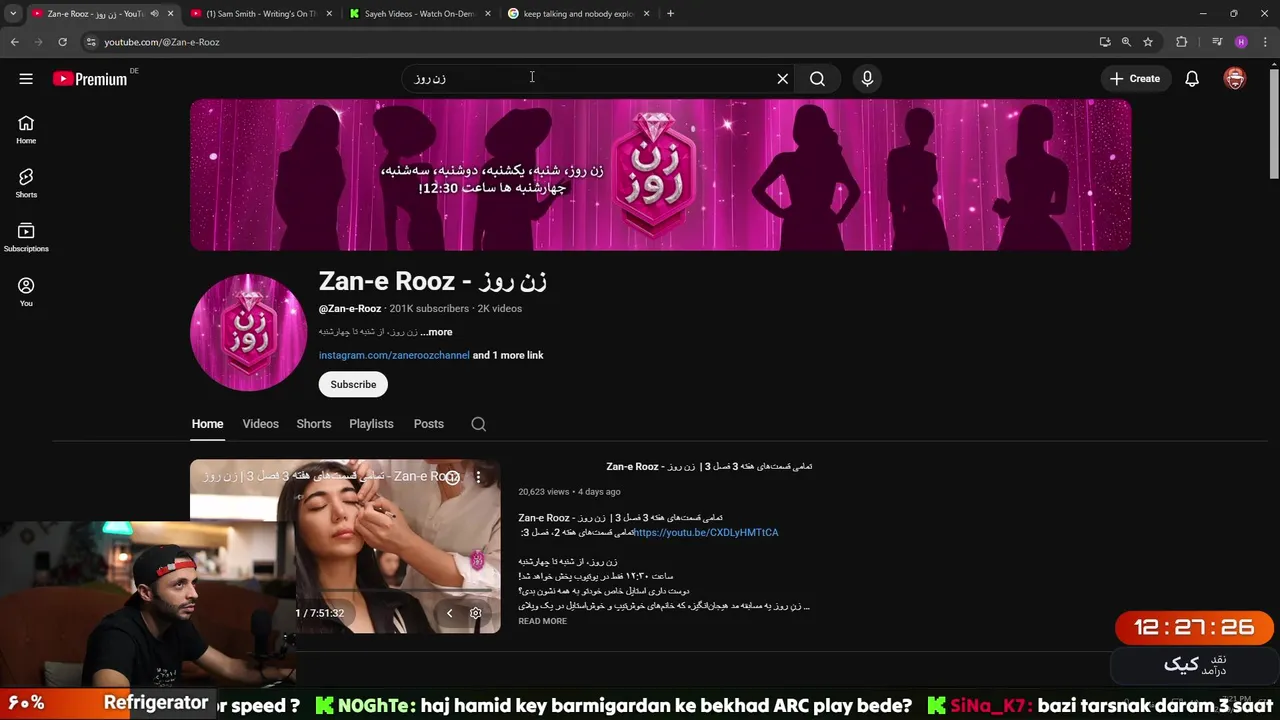Click '201K subscribers' text
The width and height of the screenshot is (1280, 720).
pos(429,309)
